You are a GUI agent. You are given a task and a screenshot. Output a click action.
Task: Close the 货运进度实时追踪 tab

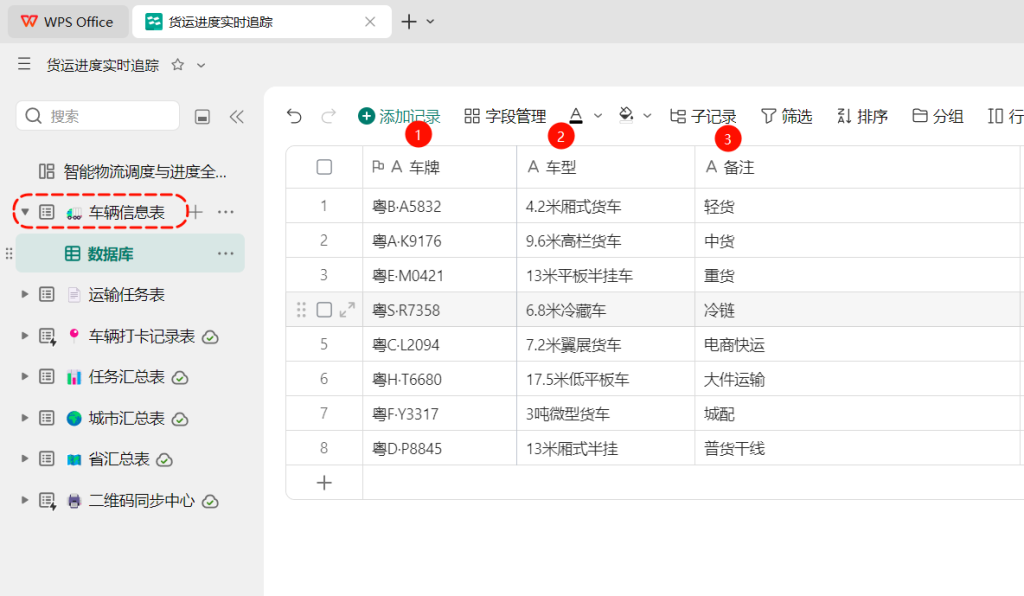coord(370,22)
